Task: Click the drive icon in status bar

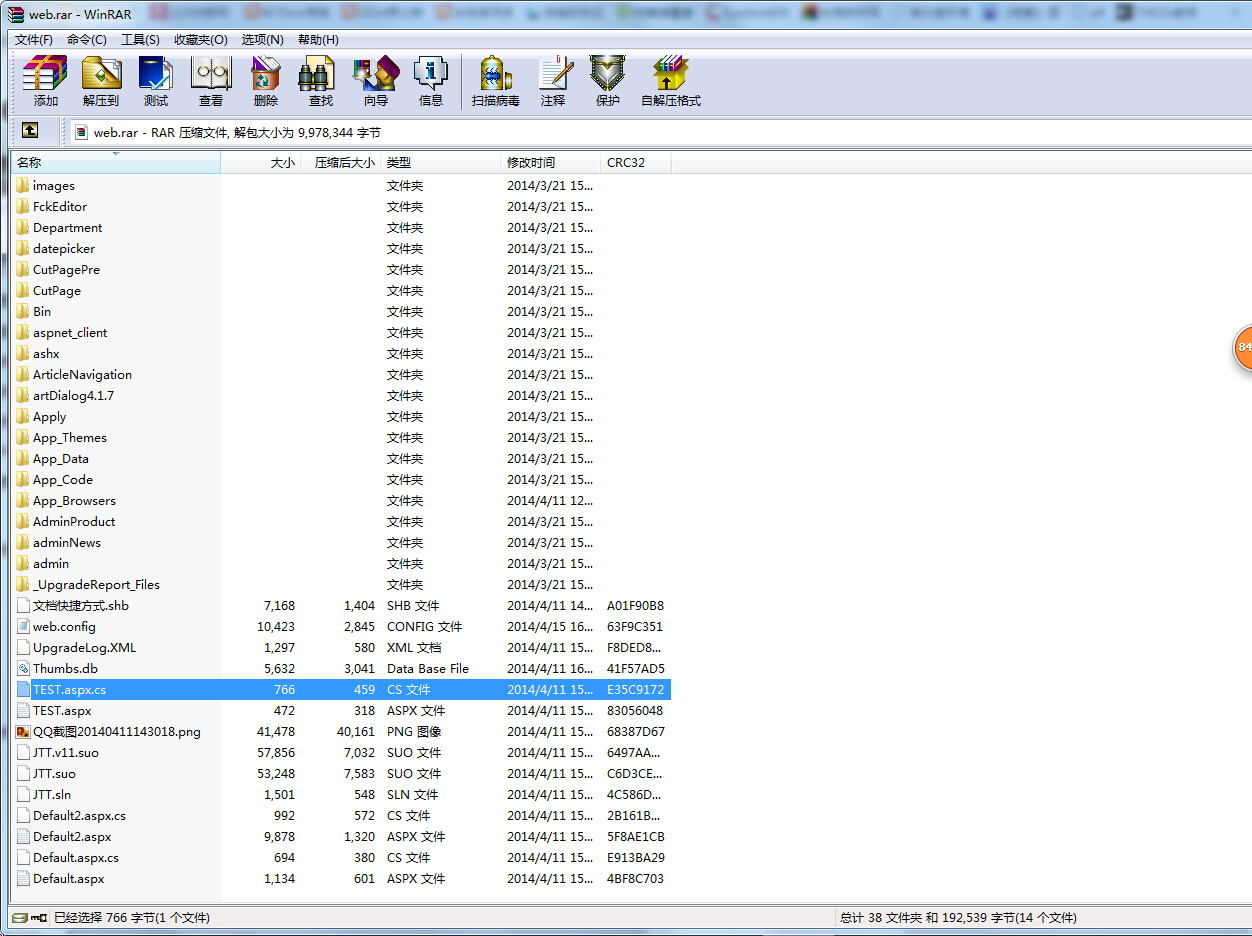Action: coord(19,917)
